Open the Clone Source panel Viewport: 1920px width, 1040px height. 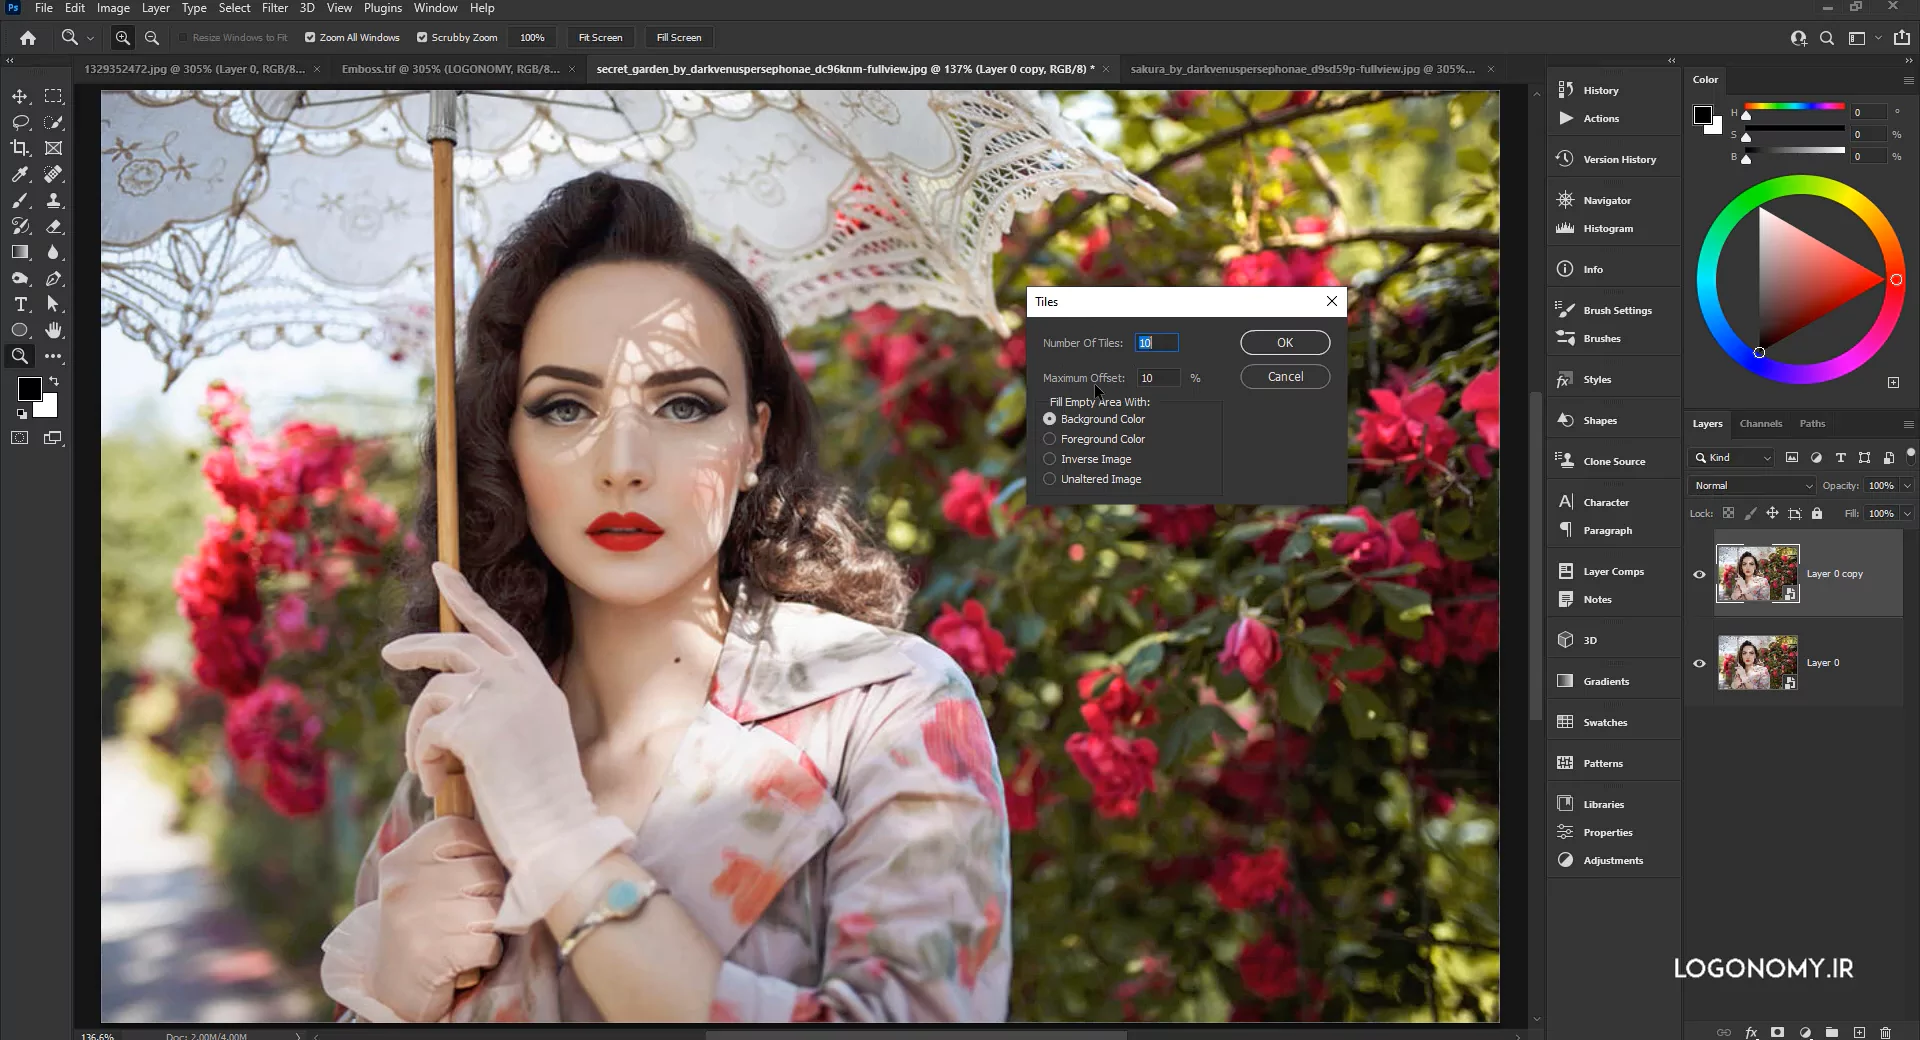[x=1613, y=461]
